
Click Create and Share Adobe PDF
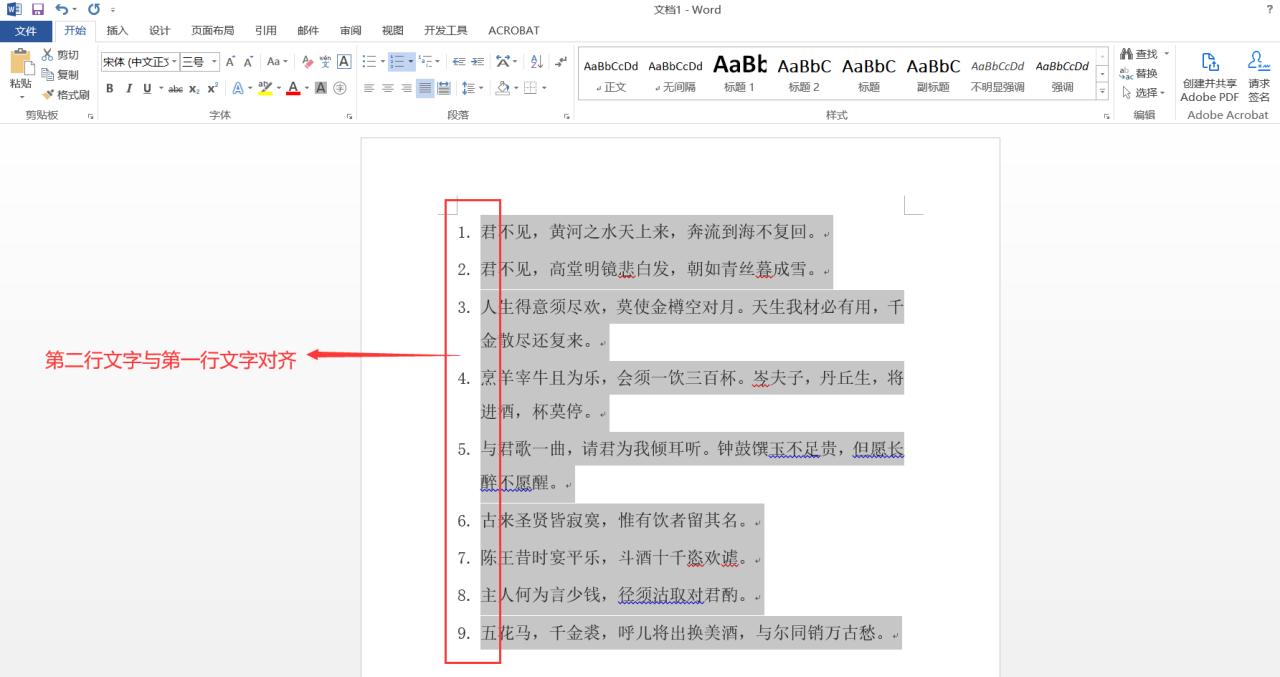(x=1209, y=77)
